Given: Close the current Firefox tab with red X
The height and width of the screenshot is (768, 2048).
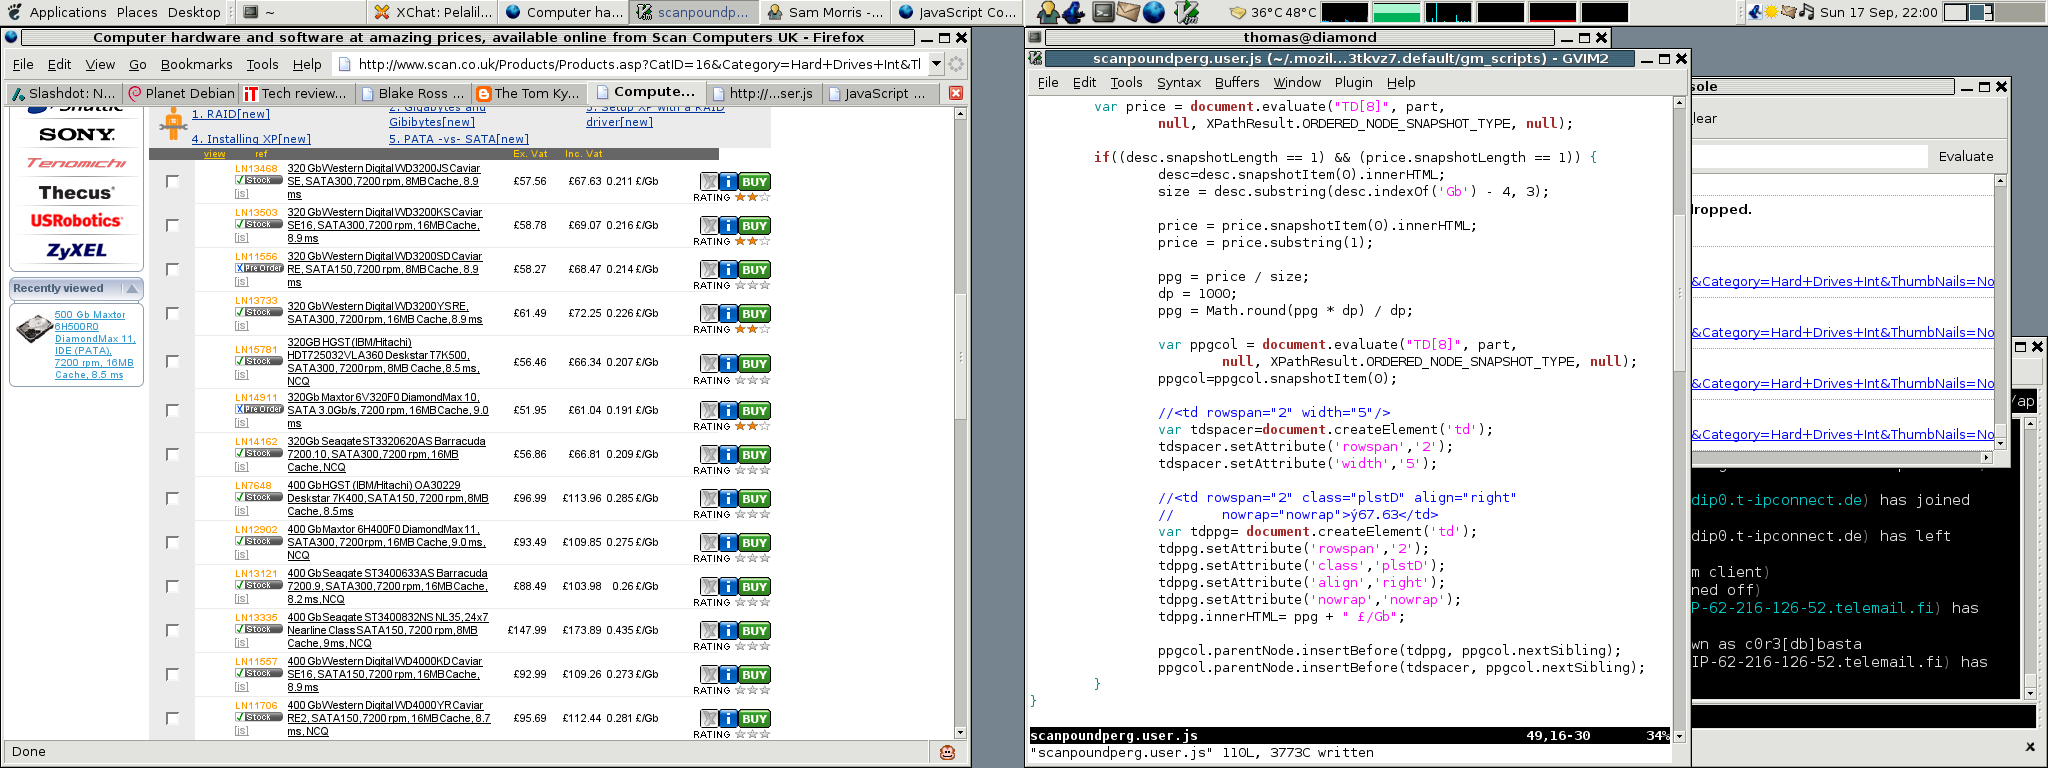Looking at the screenshot, I should (956, 93).
